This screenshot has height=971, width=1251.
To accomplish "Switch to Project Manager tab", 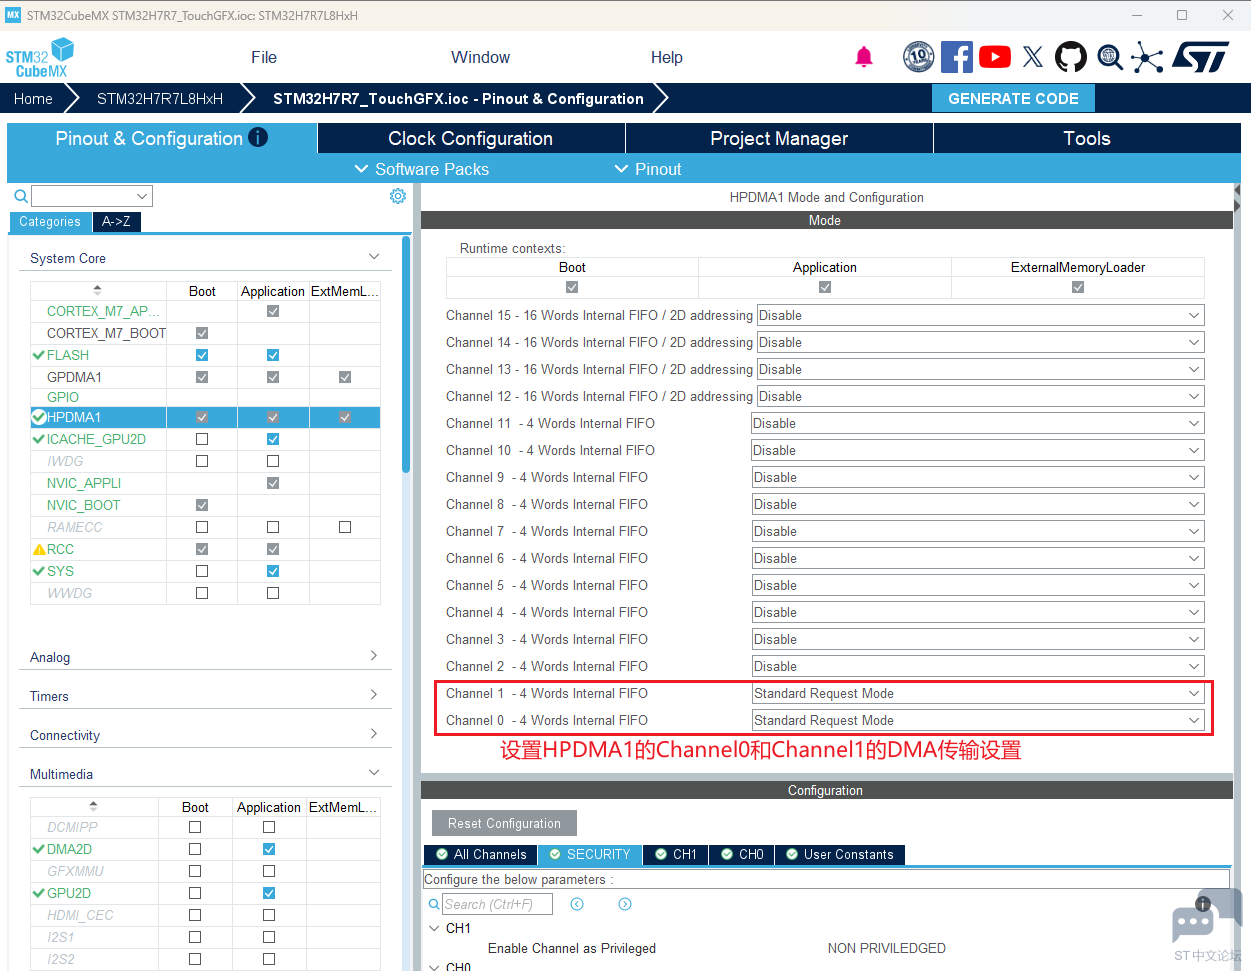I will [779, 138].
